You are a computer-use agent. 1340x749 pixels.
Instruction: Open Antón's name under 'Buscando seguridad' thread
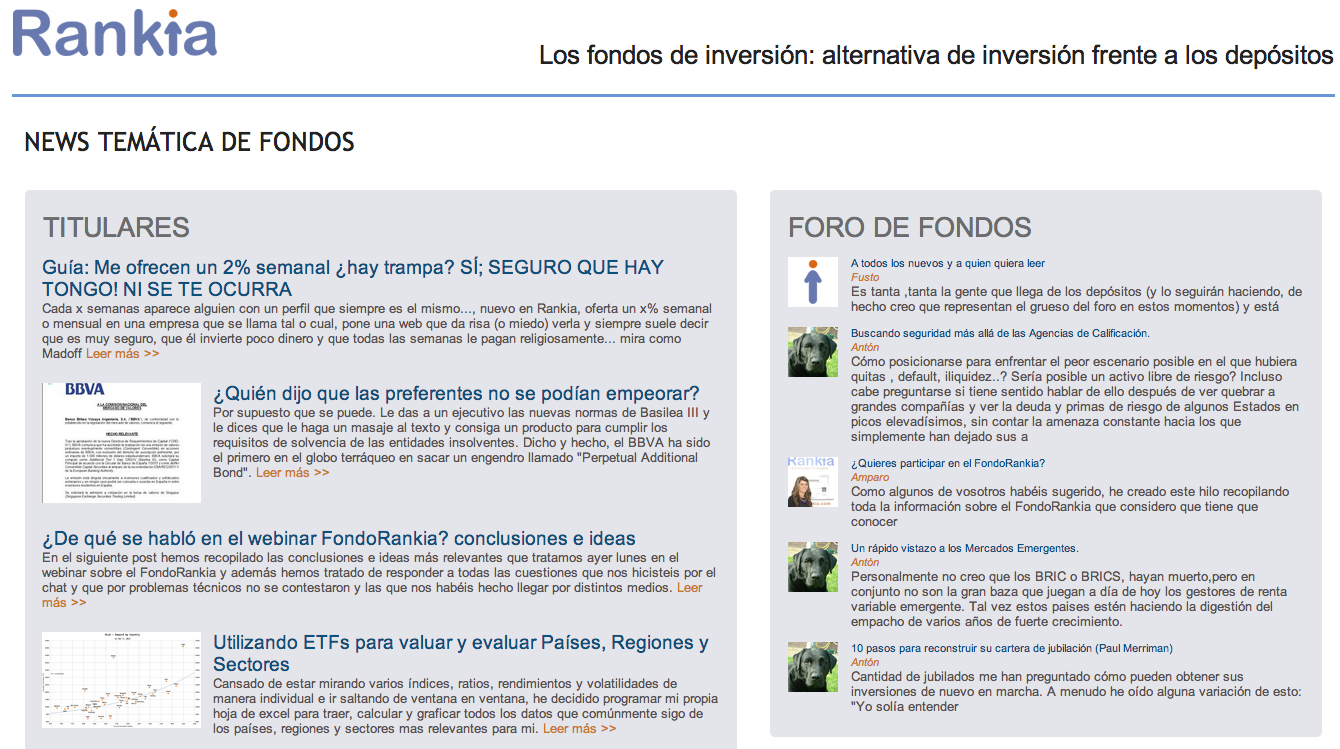point(865,347)
